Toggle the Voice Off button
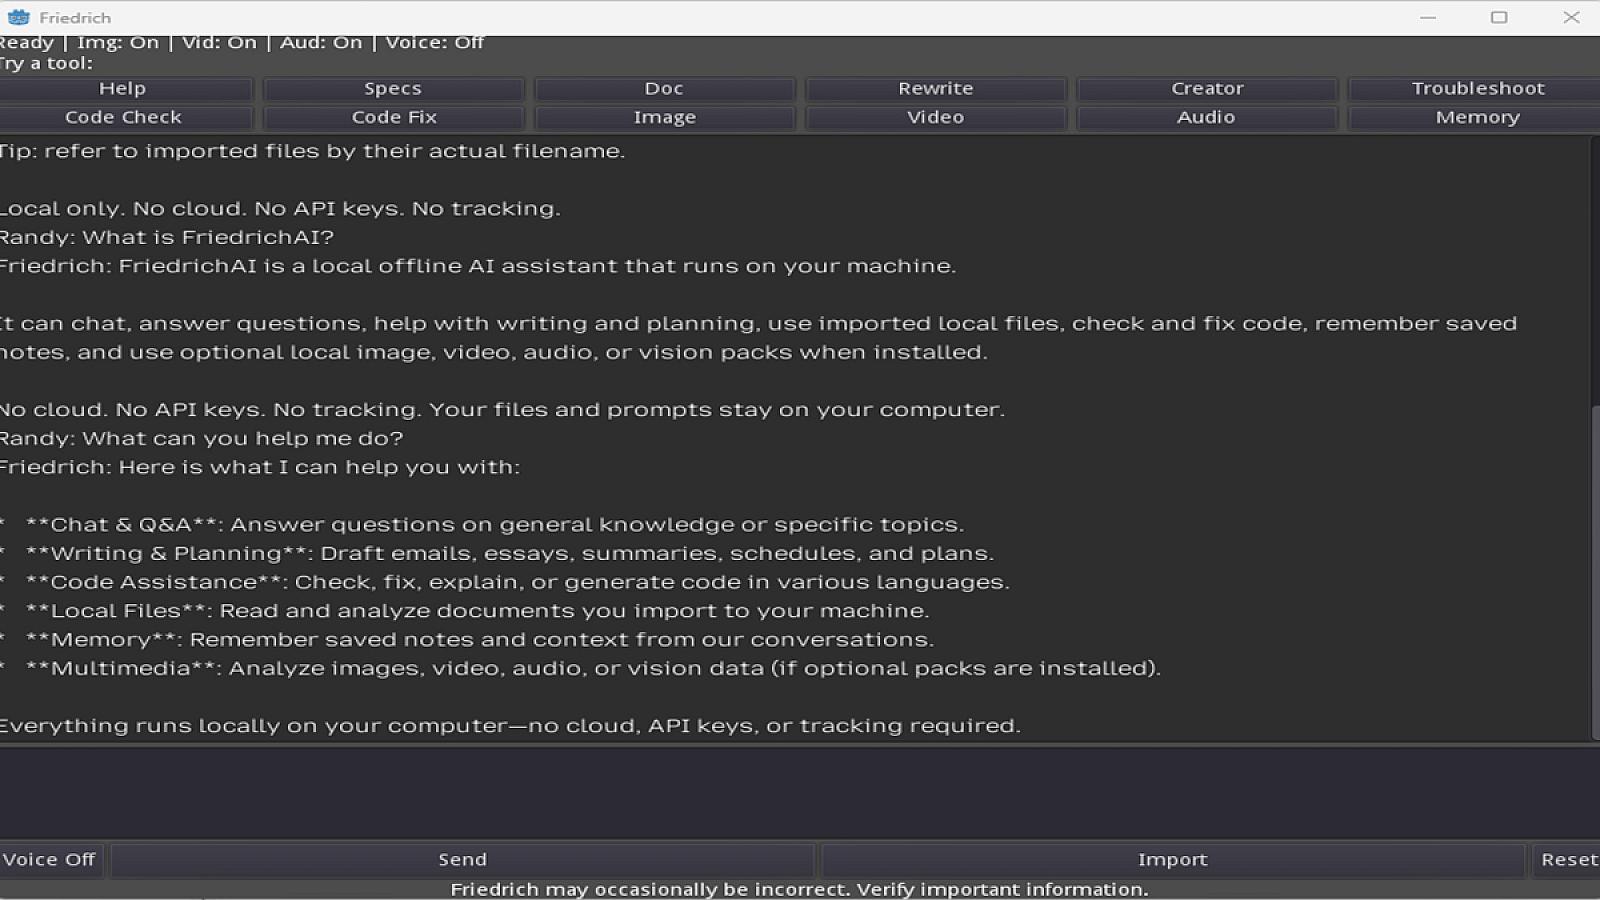 pyautogui.click(x=50, y=860)
